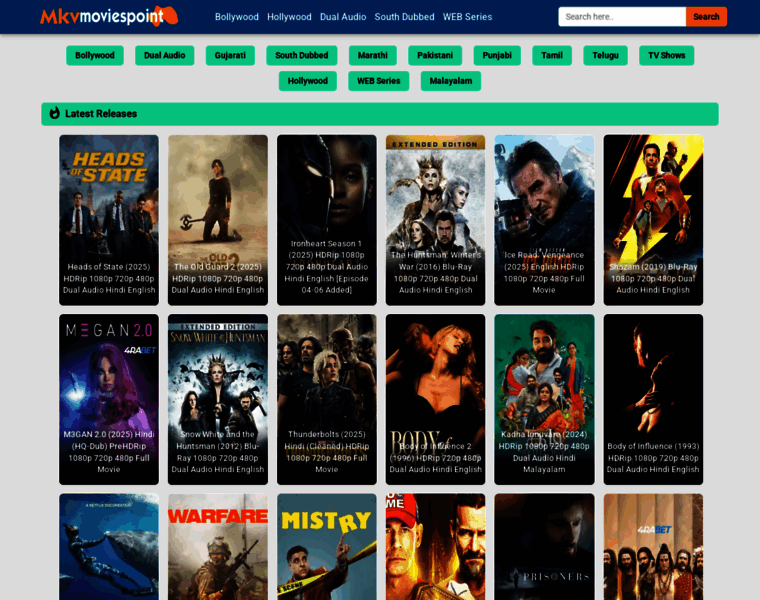Screen dimensions: 760x600
Task: Open the Bollywood menu in the top navigation
Action: click(237, 17)
